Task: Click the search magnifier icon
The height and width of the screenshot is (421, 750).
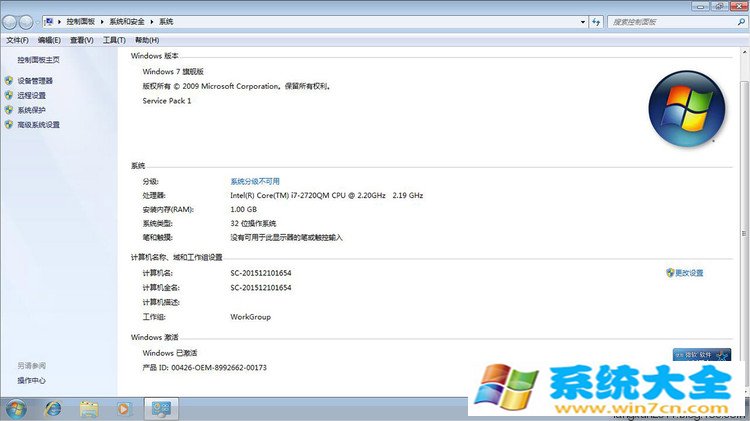Action: coord(741,22)
